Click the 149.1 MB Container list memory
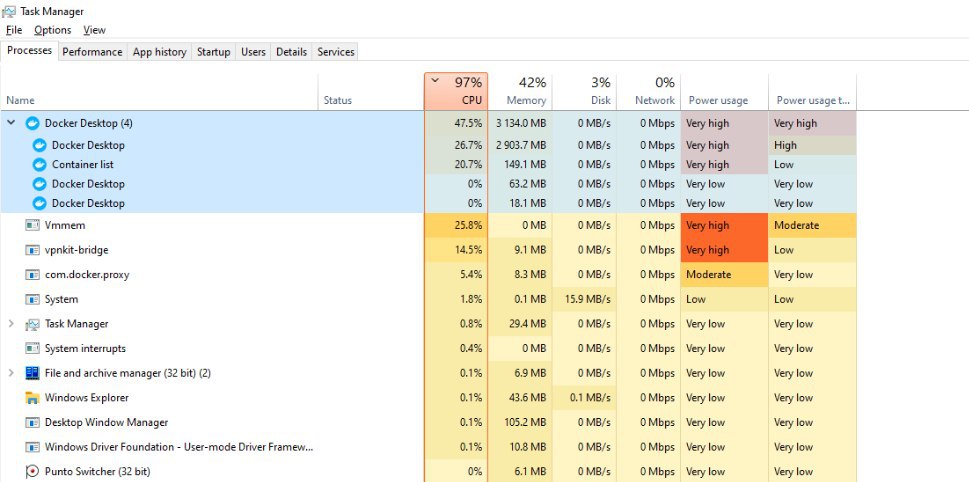The width and height of the screenshot is (969, 482). click(520, 165)
